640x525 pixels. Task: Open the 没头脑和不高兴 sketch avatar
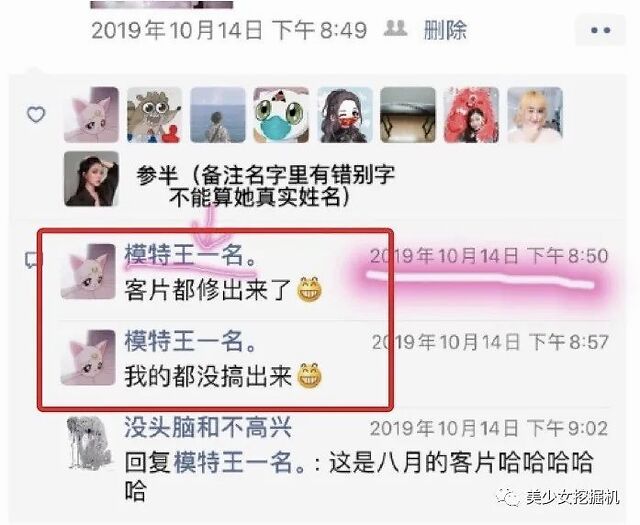(x=89, y=443)
